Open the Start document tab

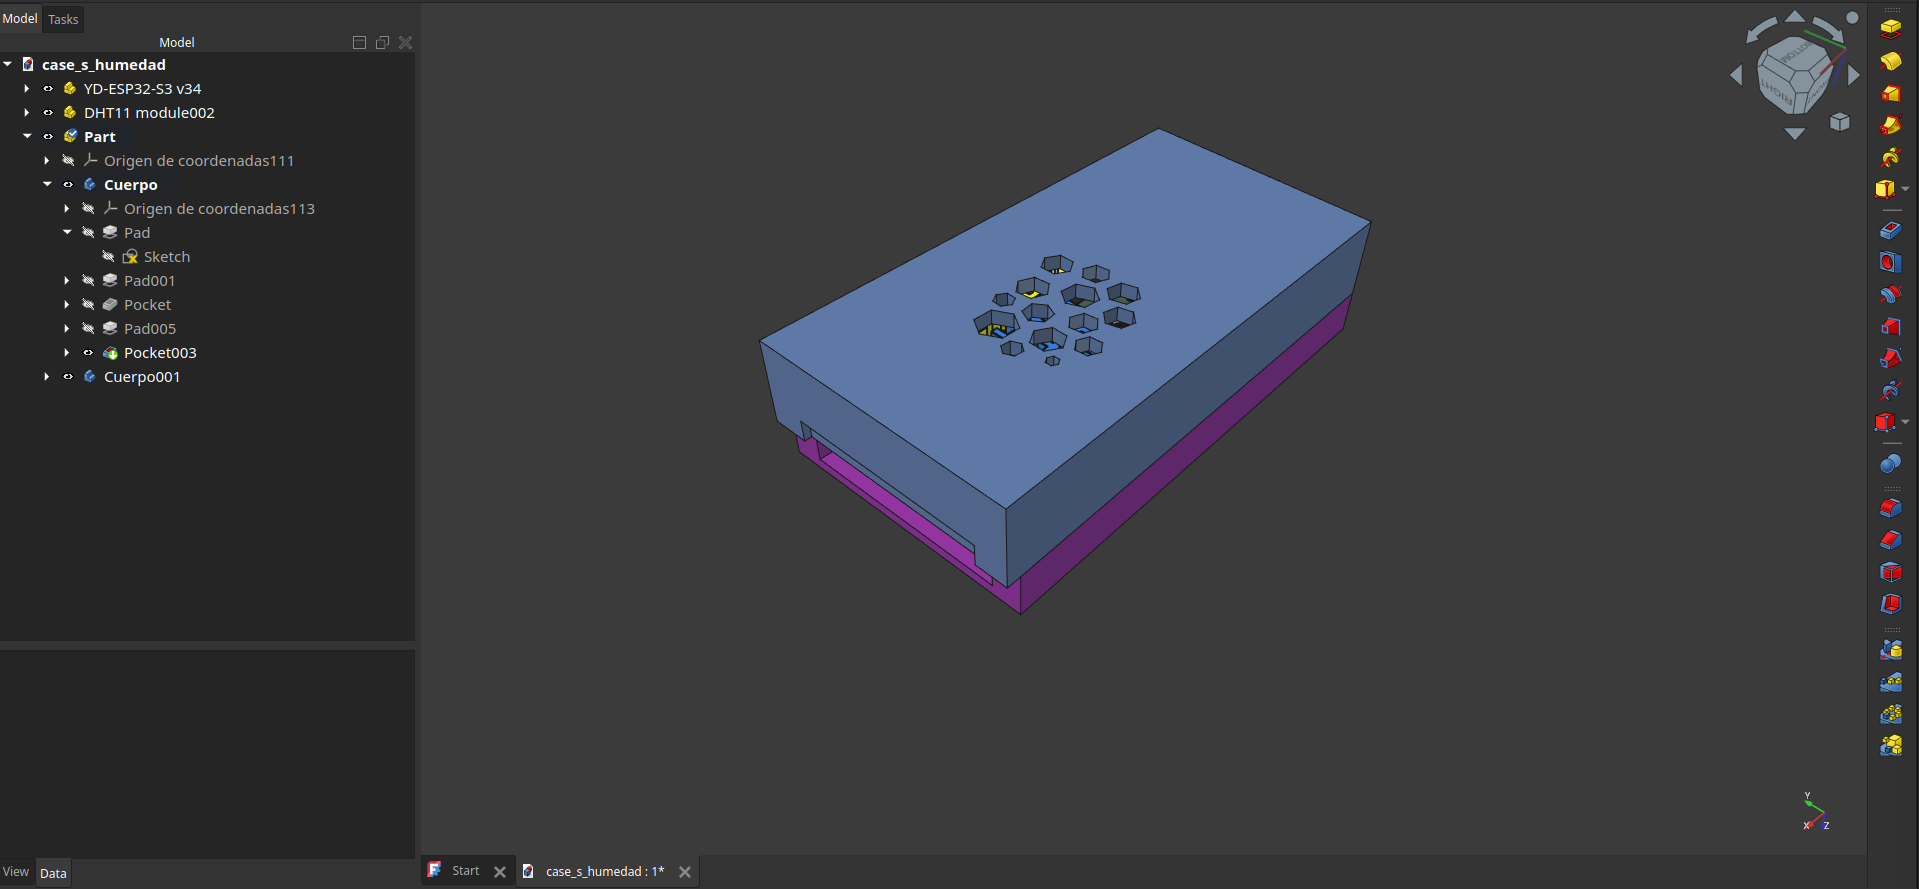465,871
